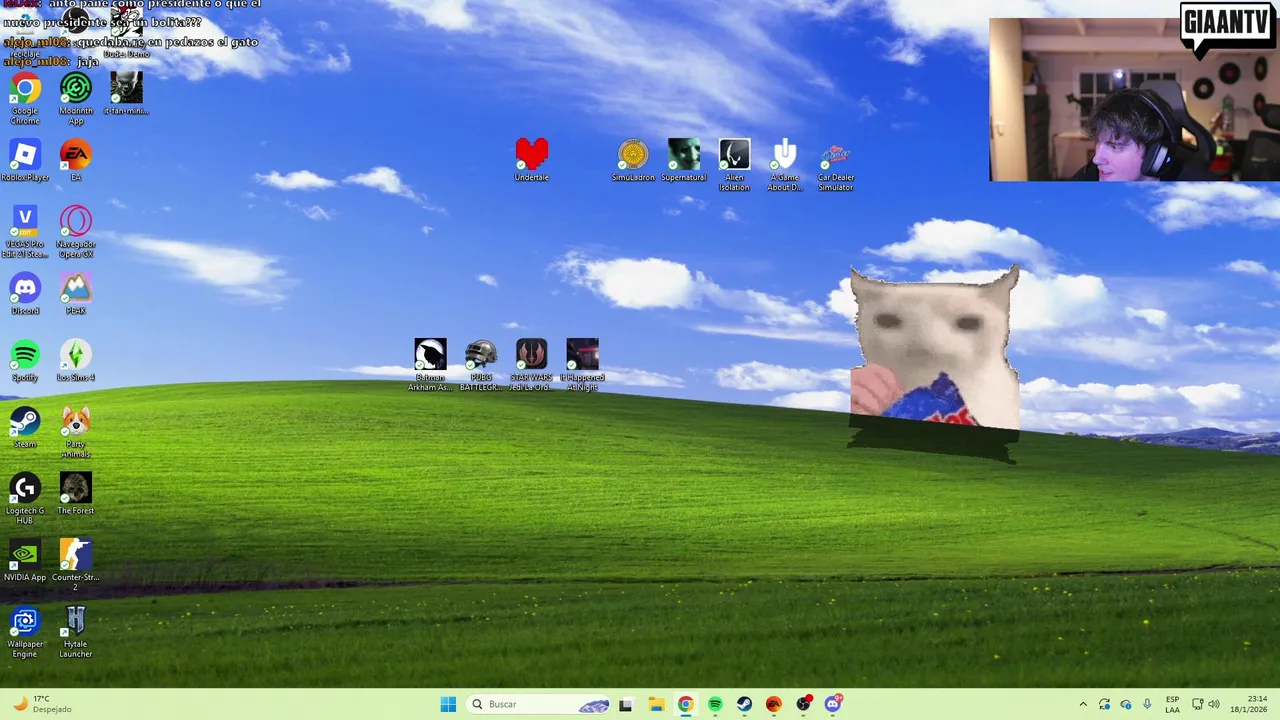Select the Spotify desktop icon
The width and height of the screenshot is (1280, 720).
point(25,361)
